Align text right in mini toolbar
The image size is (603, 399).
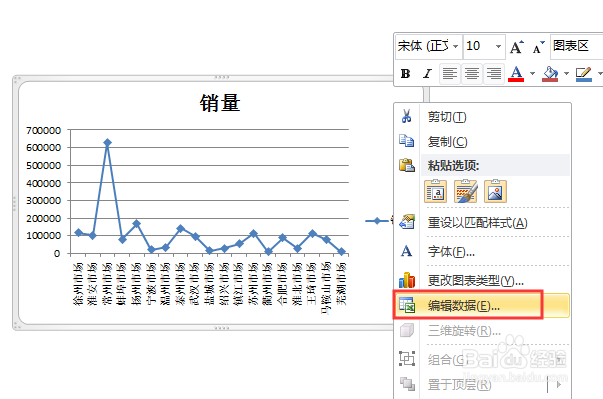click(x=493, y=73)
